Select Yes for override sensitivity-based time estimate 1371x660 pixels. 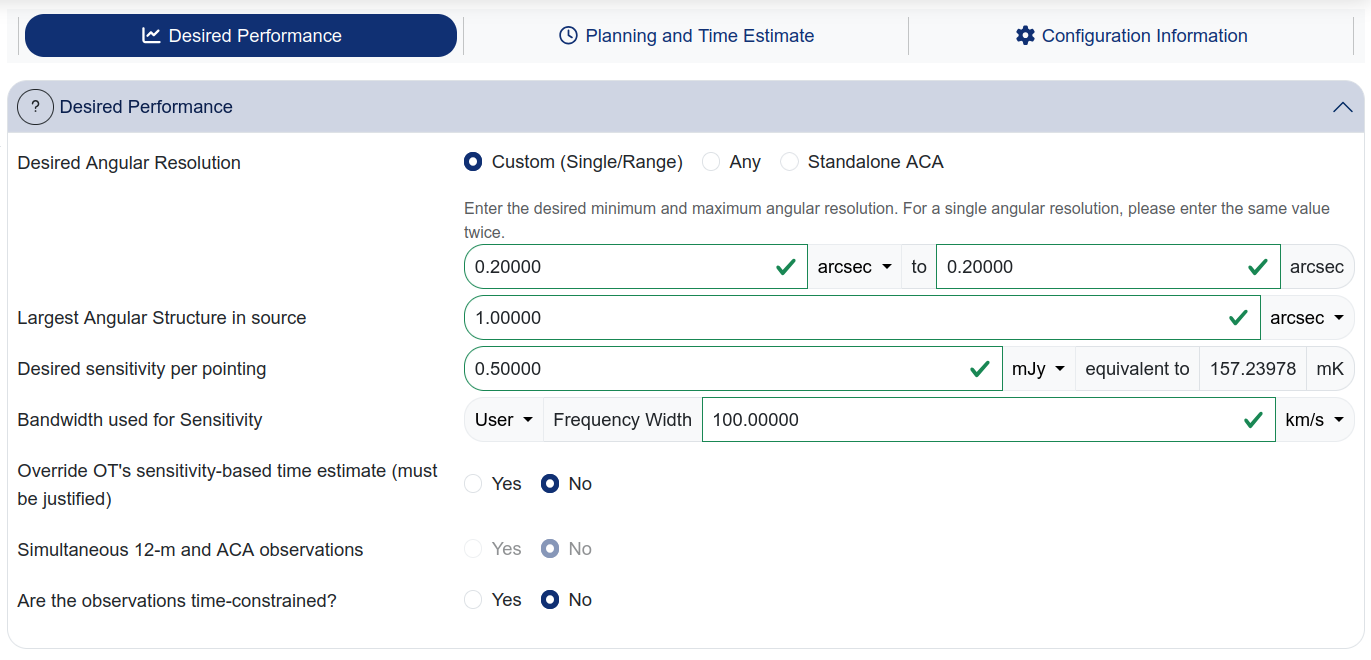474,484
